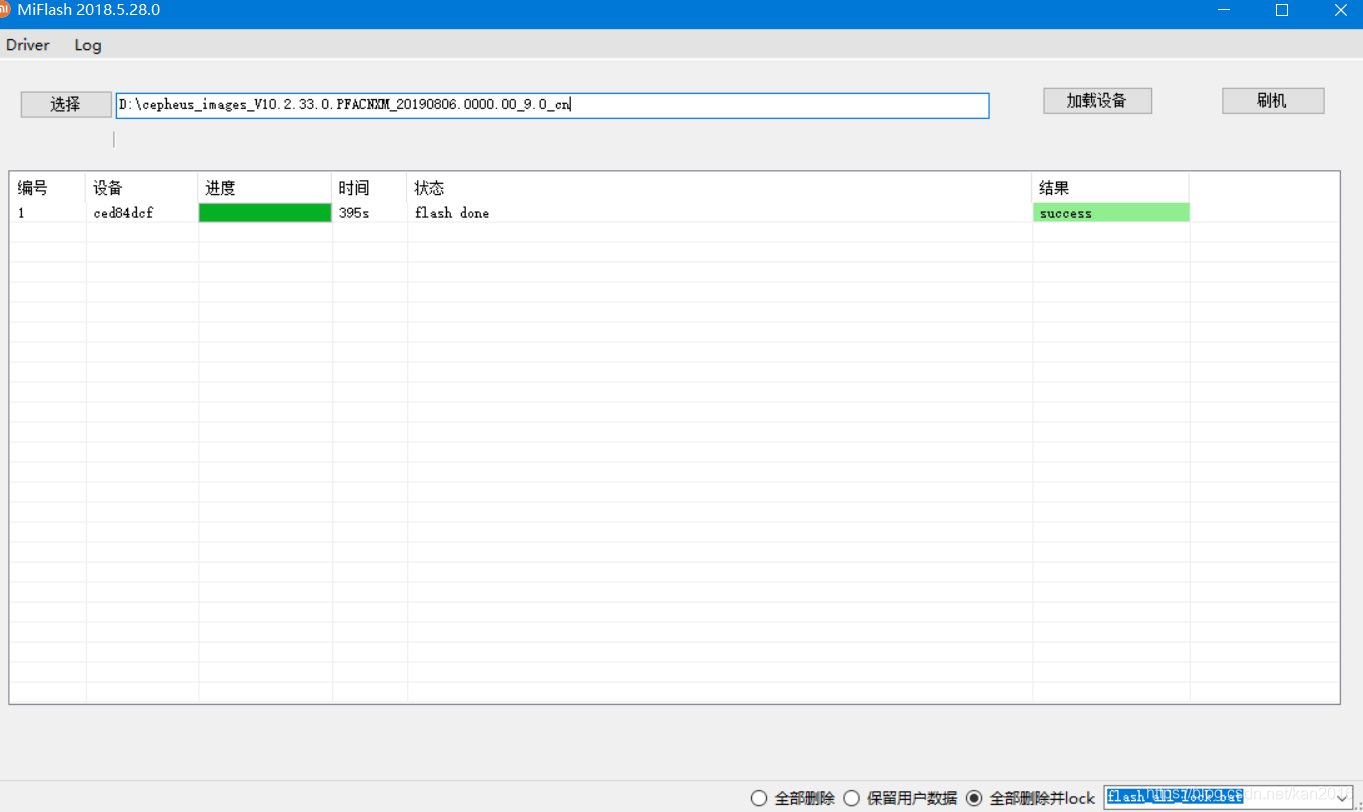Click row number 1 cell
The image size is (1363, 812).
click(x=21, y=213)
